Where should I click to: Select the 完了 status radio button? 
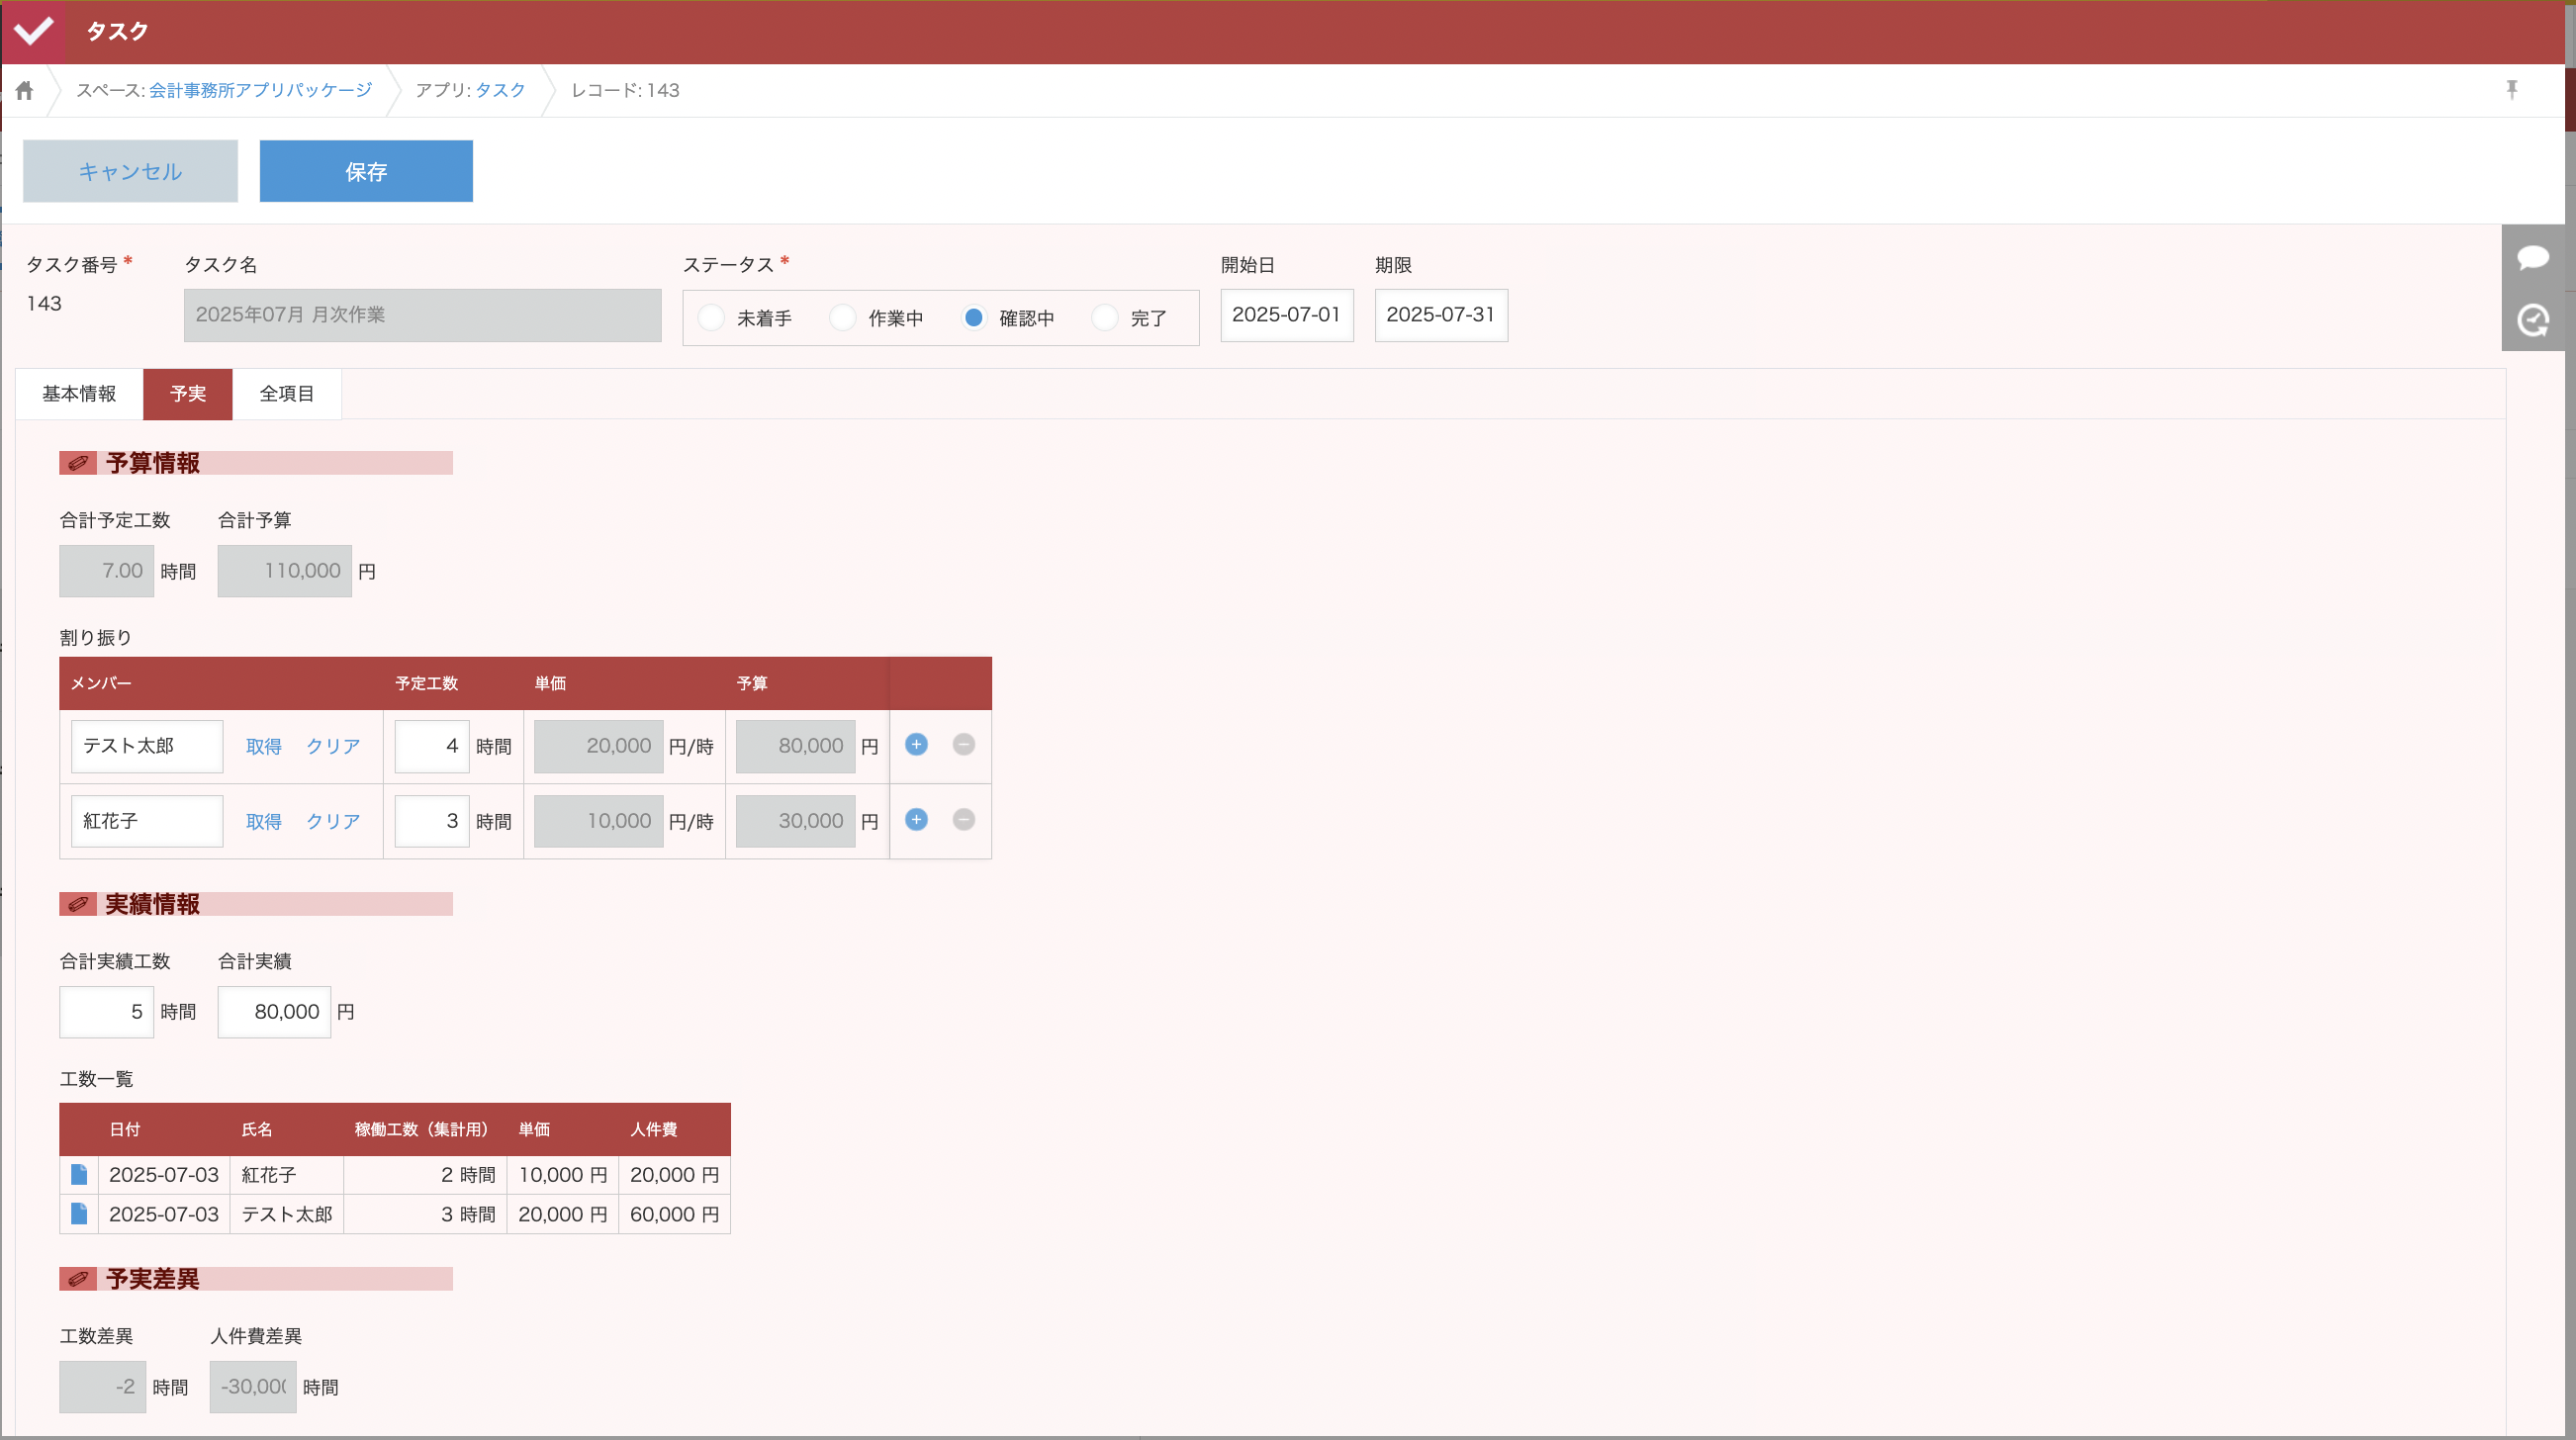coord(1105,318)
